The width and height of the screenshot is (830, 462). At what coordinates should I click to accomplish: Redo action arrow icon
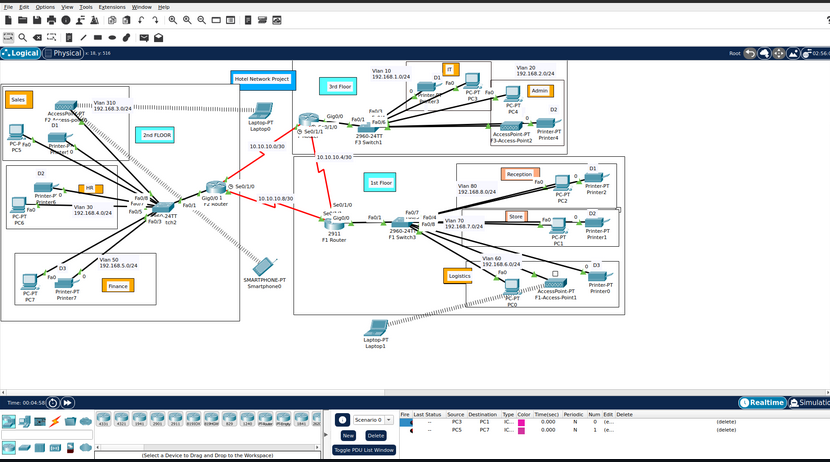[x=155, y=20]
